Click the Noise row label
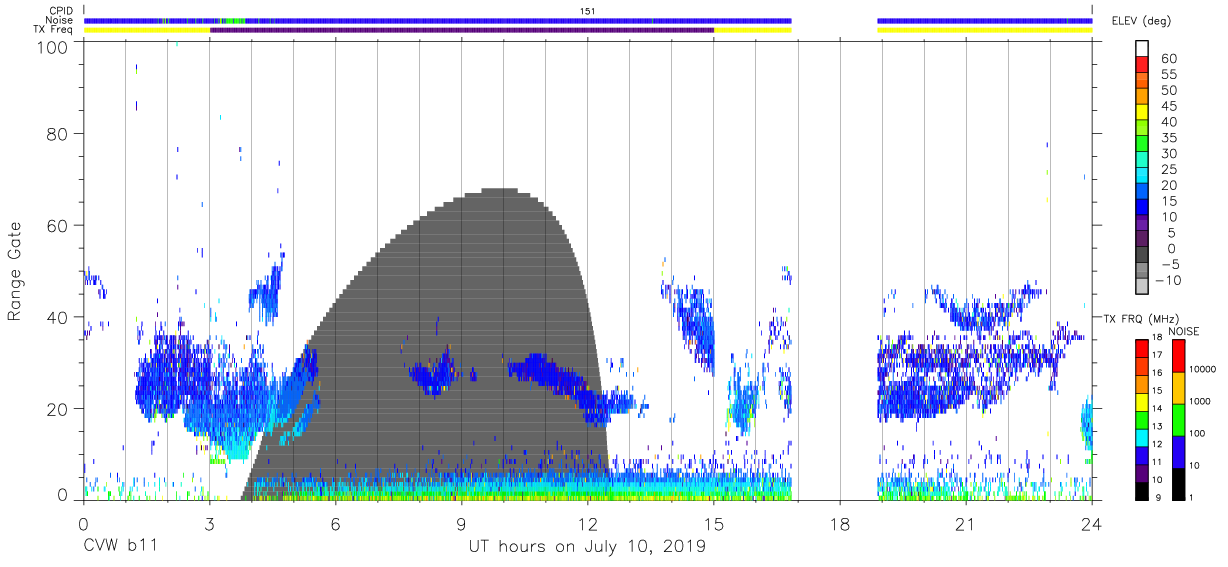 pyautogui.click(x=60, y=20)
